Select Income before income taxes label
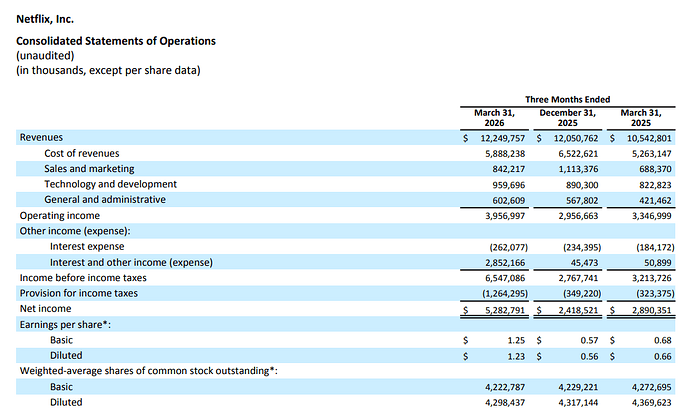The height and width of the screenshot is (418, 690). click(x=83, y=278)
